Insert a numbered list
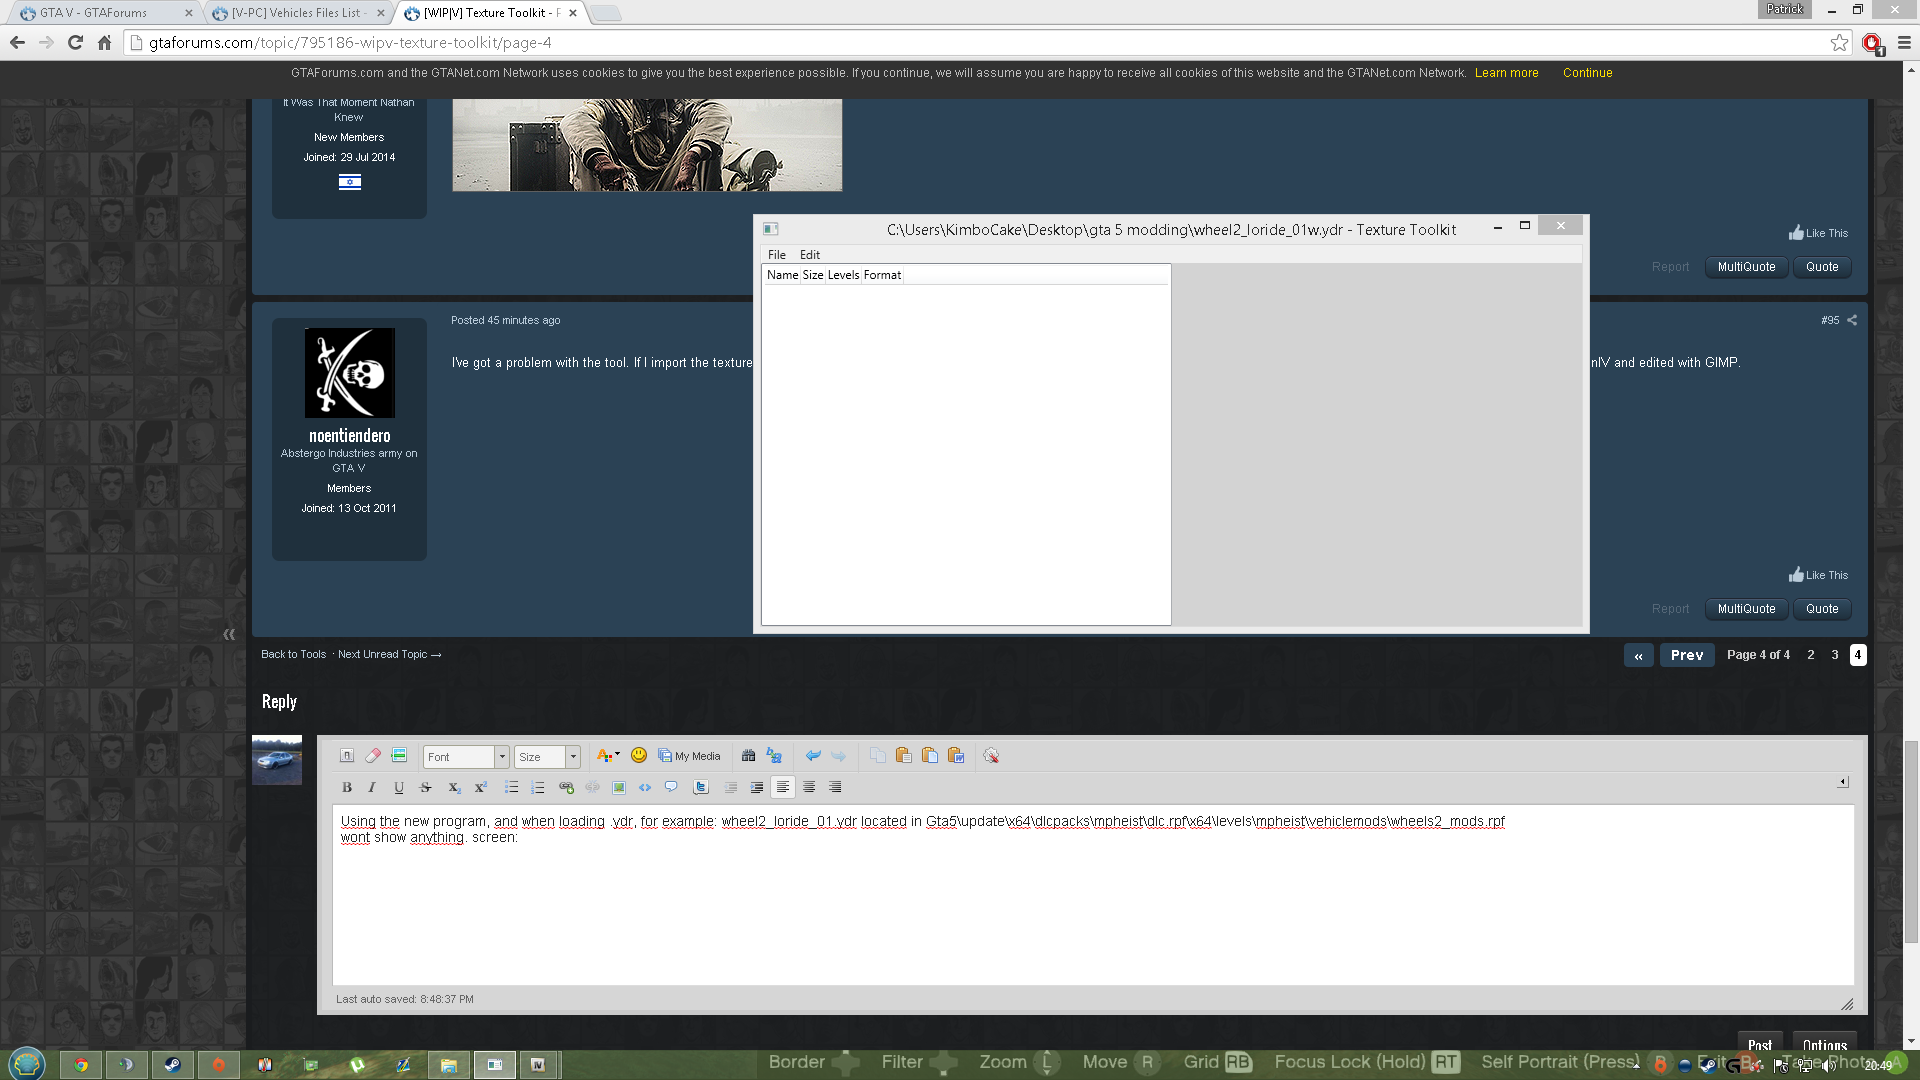 point(538,788)
